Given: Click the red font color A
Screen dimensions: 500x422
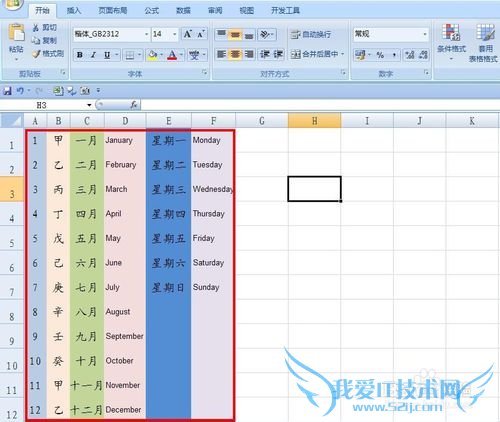Looking at the screenshot, I should [x=172, y=55].
